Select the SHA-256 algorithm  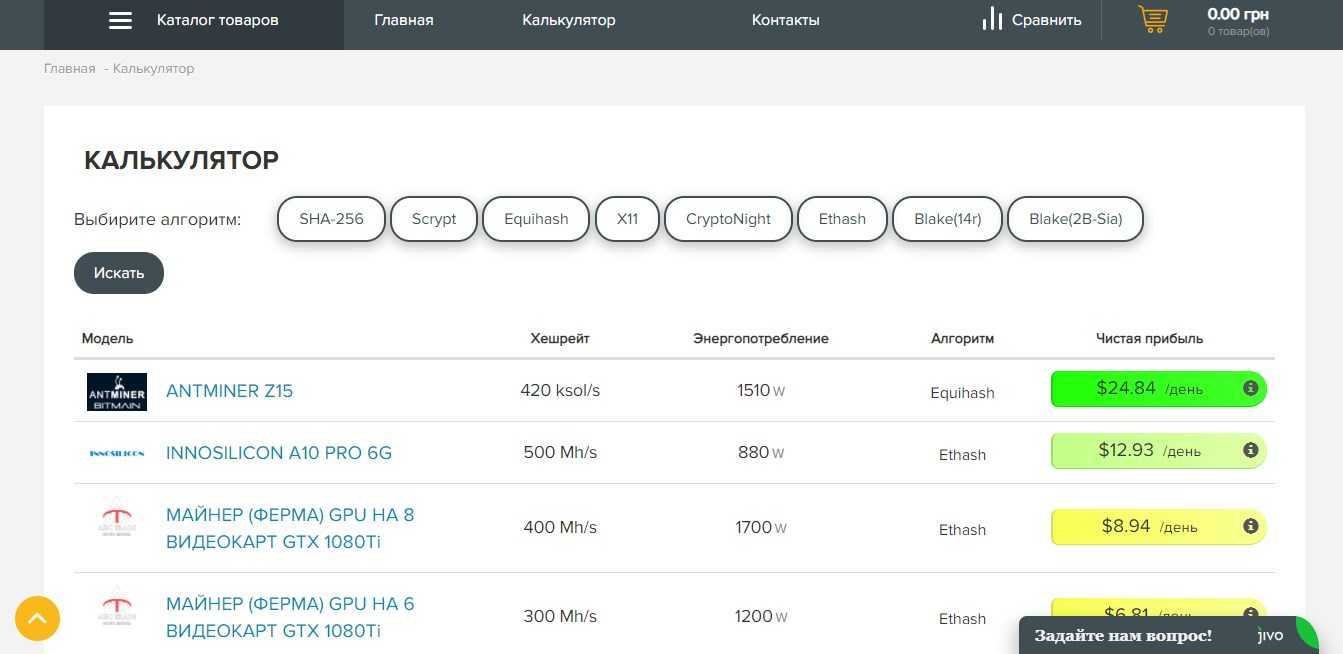pos(331,219)
